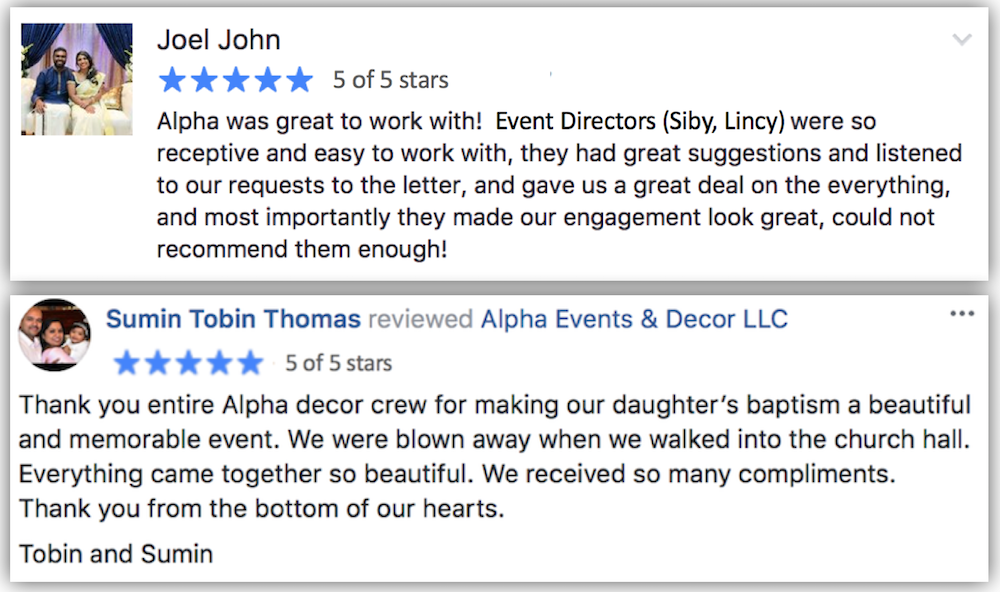Viewport: 1000px width, 592px height.
Task: Click the second star in Sumin's rating
Action: click(158, 363)
